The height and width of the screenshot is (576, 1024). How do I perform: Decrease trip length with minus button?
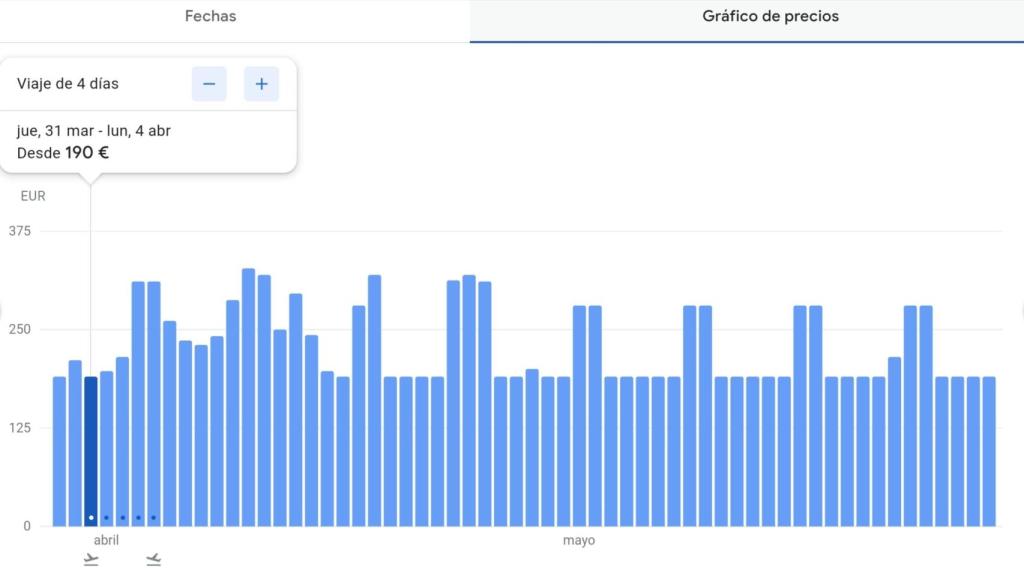(209, 84)
